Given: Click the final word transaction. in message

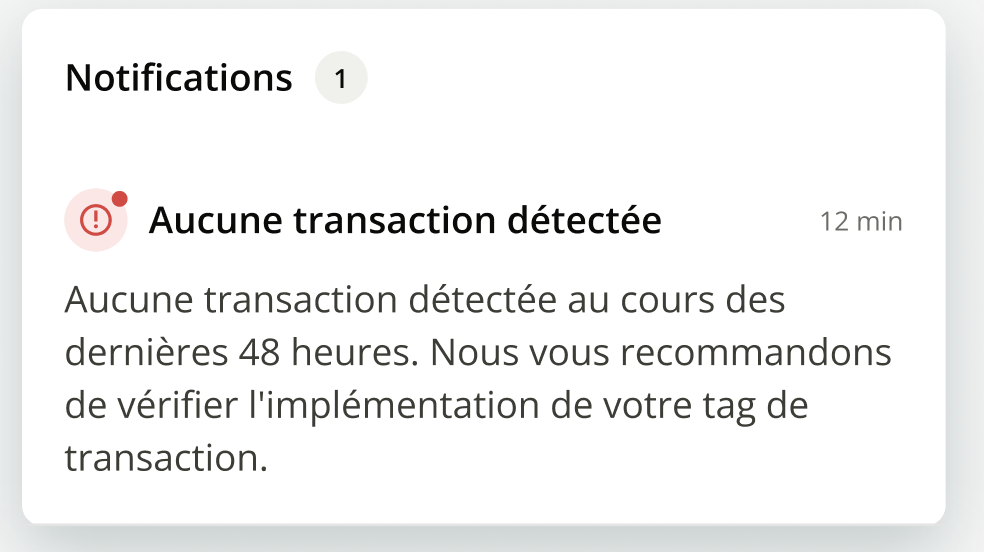Looking at the screenshot, I should 167,458.
